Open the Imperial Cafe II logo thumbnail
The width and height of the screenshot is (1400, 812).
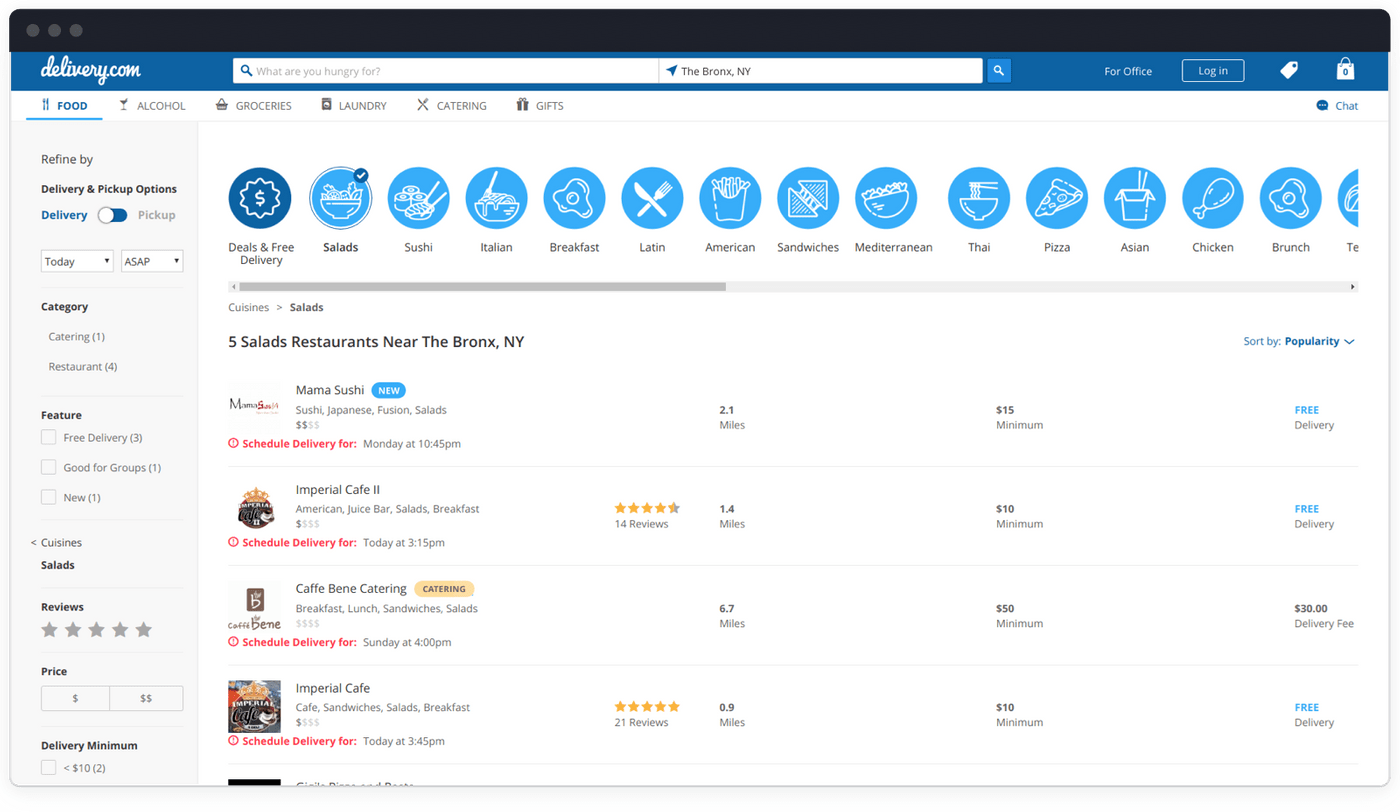(x=255, y=507)
